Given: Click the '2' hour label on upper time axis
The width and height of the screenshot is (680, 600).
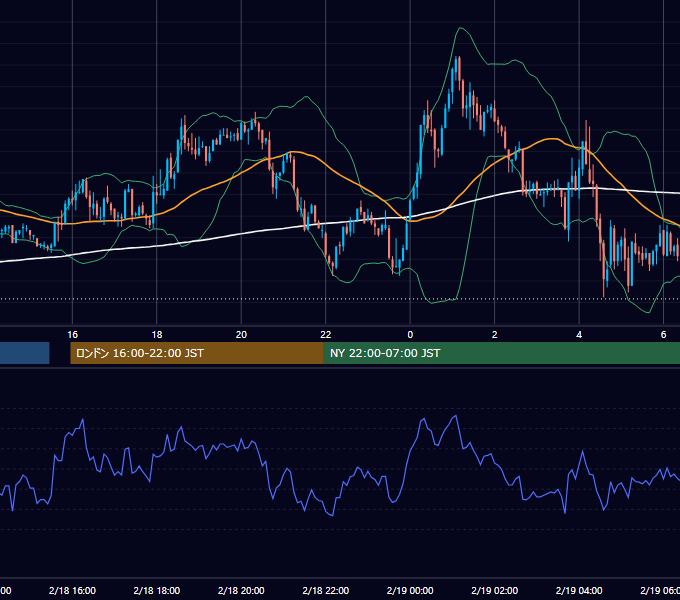Looking at the screenshot, I should pyautogui.click(x=494, y=334).
